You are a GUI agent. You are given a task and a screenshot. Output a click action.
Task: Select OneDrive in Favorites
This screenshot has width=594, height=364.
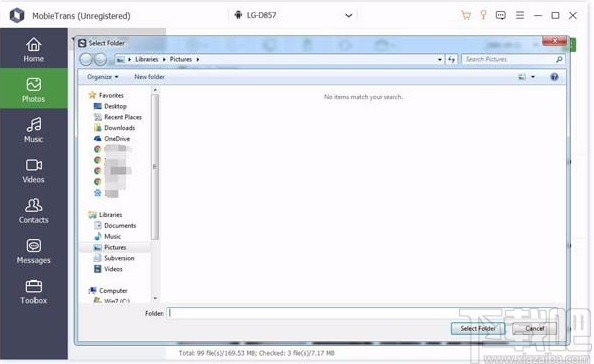[x=117, y=139]
